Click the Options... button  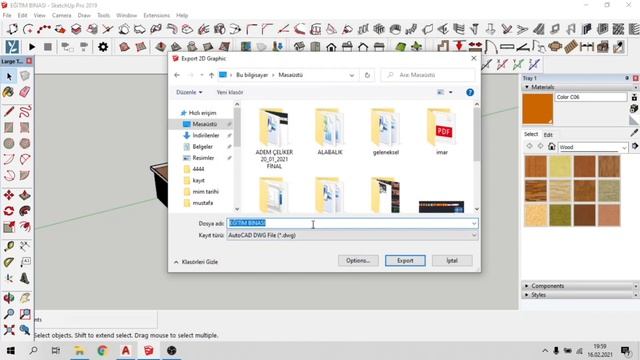tap(358, 260)
